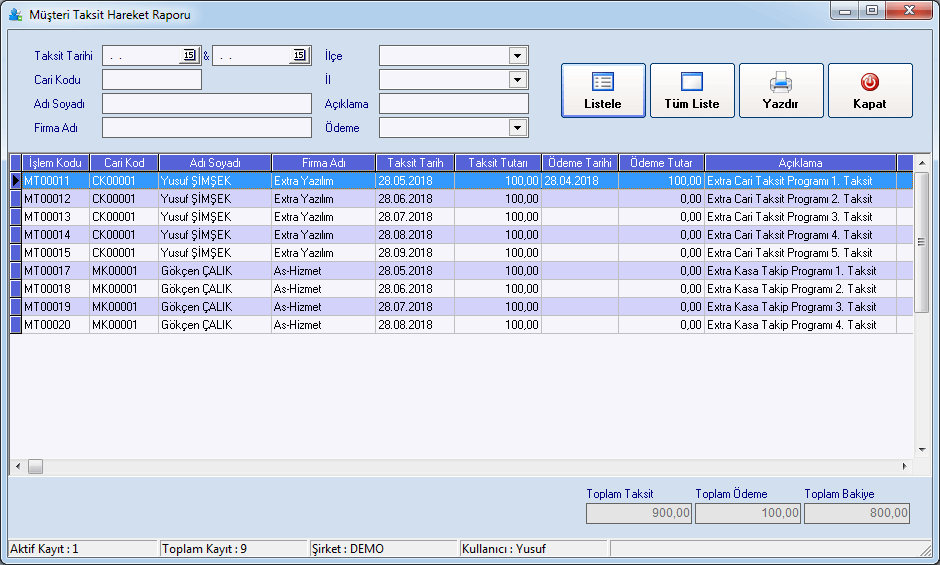The height and width of the screenshot is (565, 940).
Task: Click the Yazdır print button
Action: coord(781,91)
